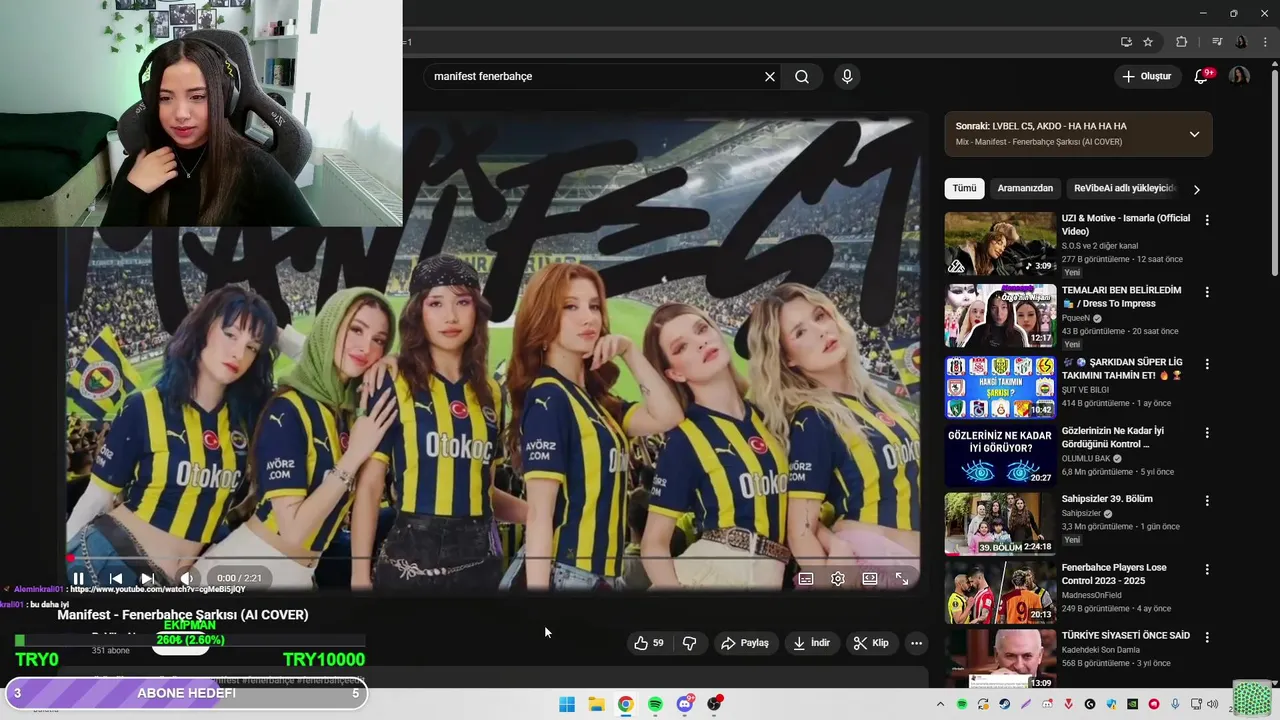Open Chrome extensions puzzle icon
This screenshot has height=720, width=1280.
(1181, 42)
